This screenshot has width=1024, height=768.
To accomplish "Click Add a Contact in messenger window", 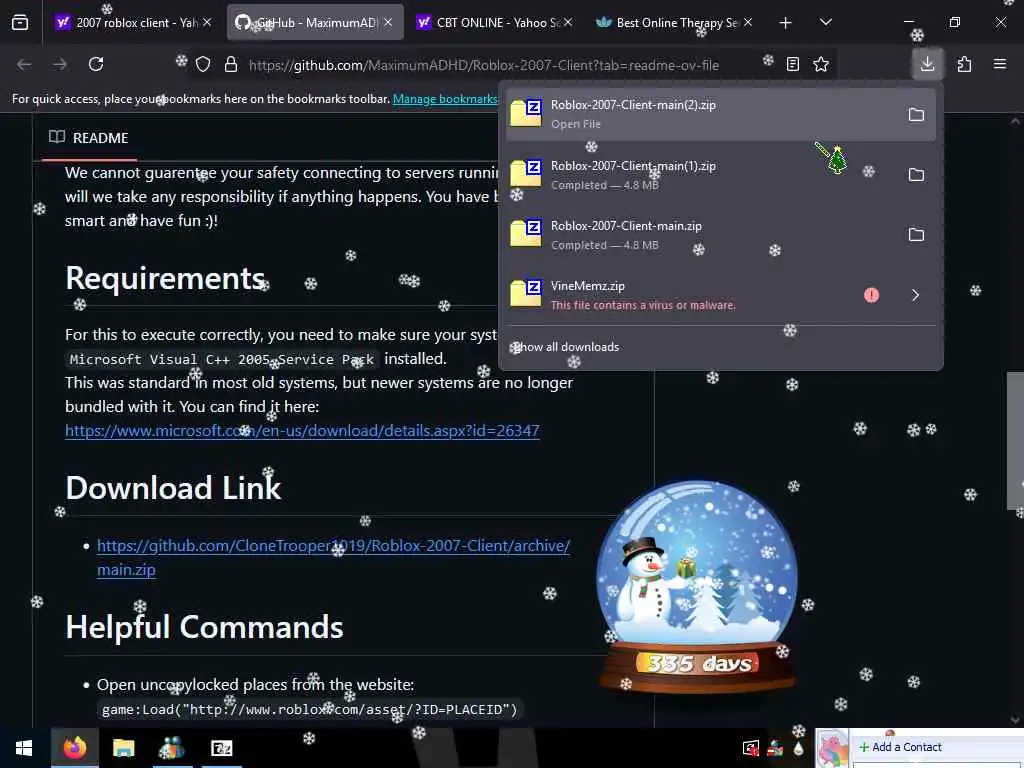I will [901, 747].
